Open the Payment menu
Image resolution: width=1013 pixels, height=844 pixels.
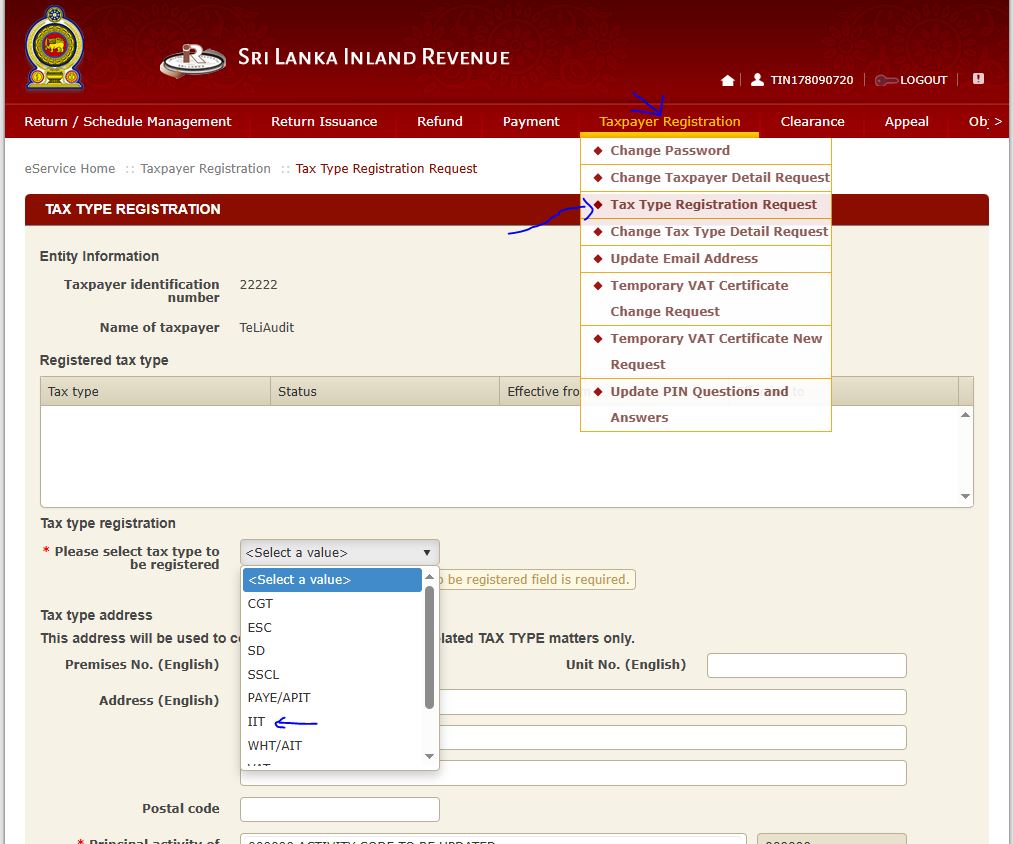[531, 121]
